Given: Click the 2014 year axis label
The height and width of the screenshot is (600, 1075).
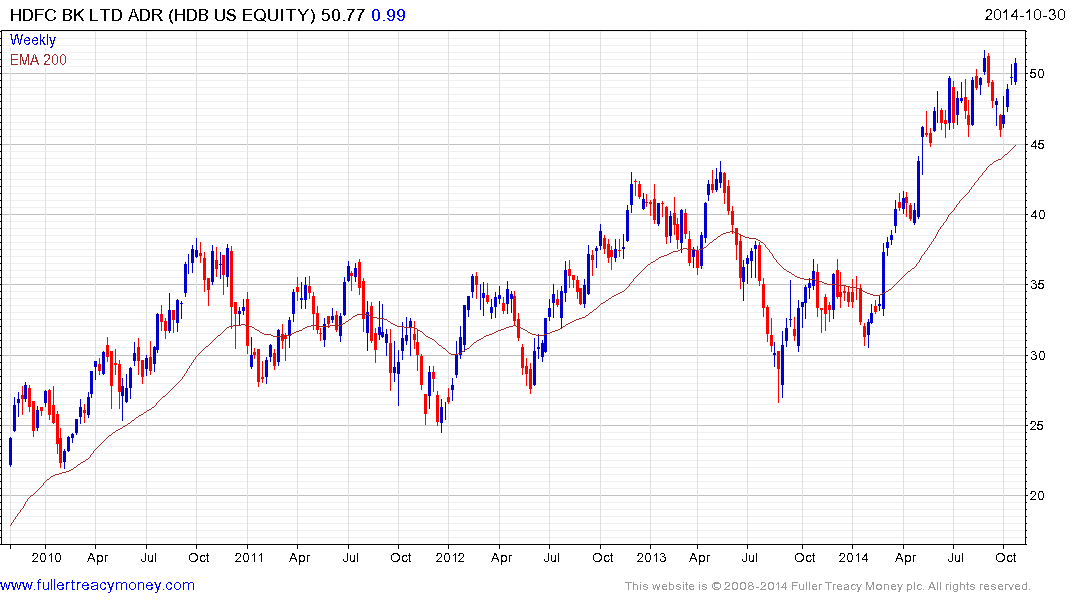Looking at the screenshot, I should 854,557.
